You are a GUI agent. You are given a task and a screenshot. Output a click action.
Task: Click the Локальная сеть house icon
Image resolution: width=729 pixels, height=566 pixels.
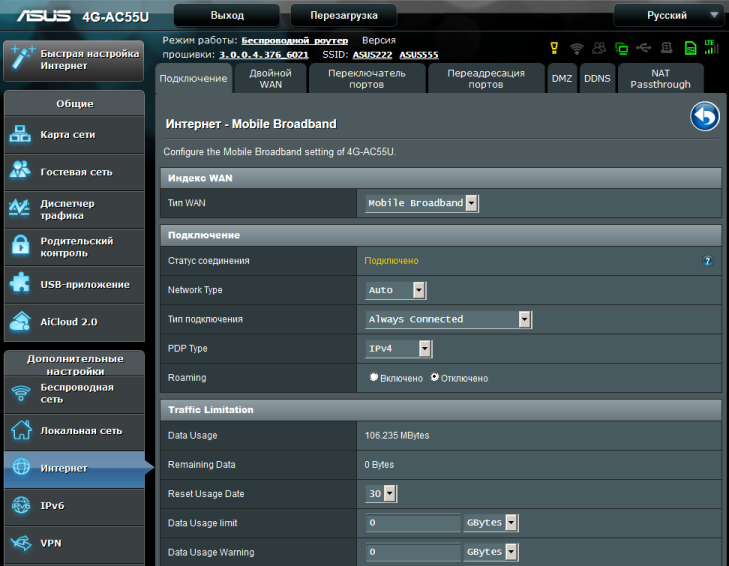[21, 429]
